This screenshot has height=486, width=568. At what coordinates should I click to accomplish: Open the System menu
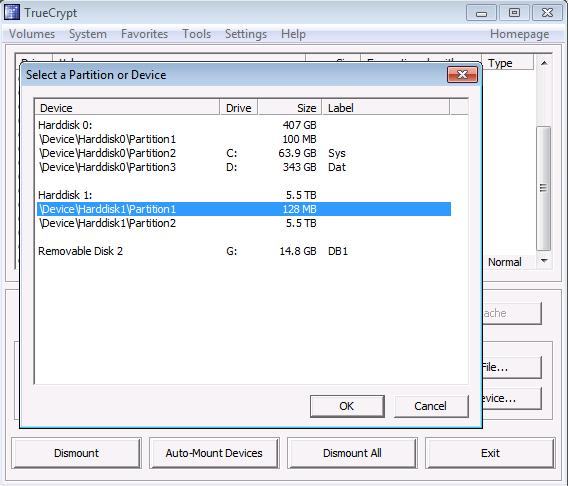pyautogui.click(x=88, y=34)
